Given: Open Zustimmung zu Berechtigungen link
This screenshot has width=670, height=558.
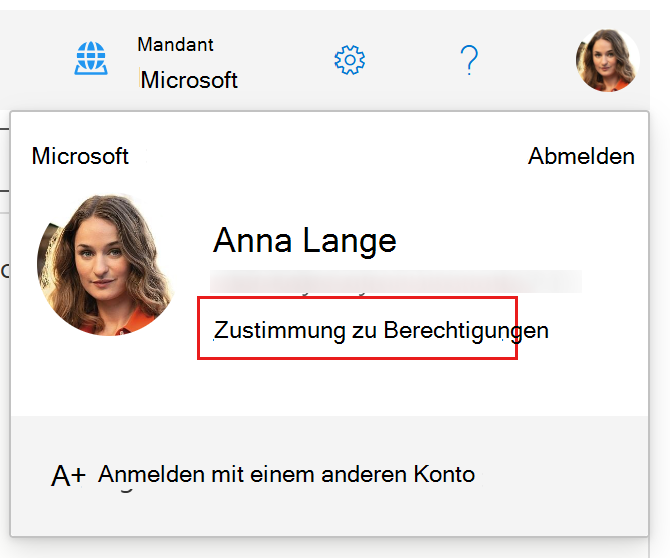Looking at the screenshot, I should click(381, 330).
